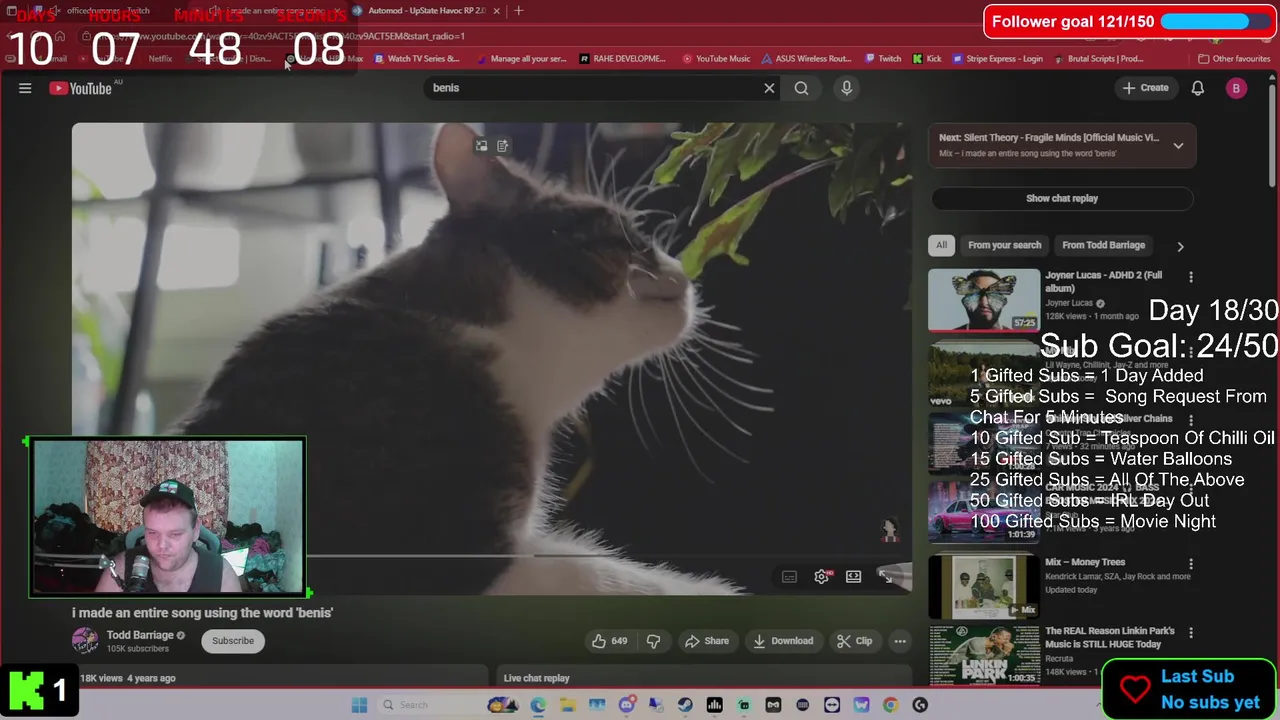Open the Windows Start menu
Image resolution: width=1280 pixels, height=720 pixels.
click(x=359, y=705)
